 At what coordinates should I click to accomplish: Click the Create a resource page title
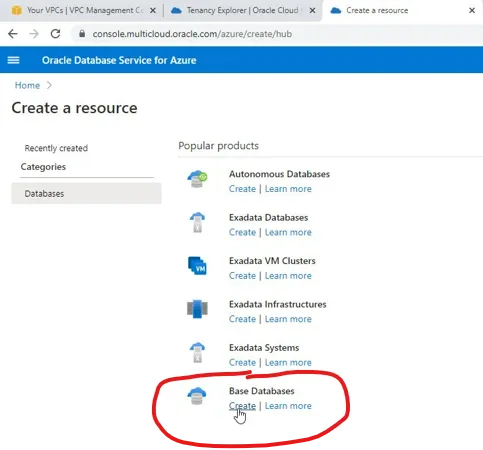74,108
